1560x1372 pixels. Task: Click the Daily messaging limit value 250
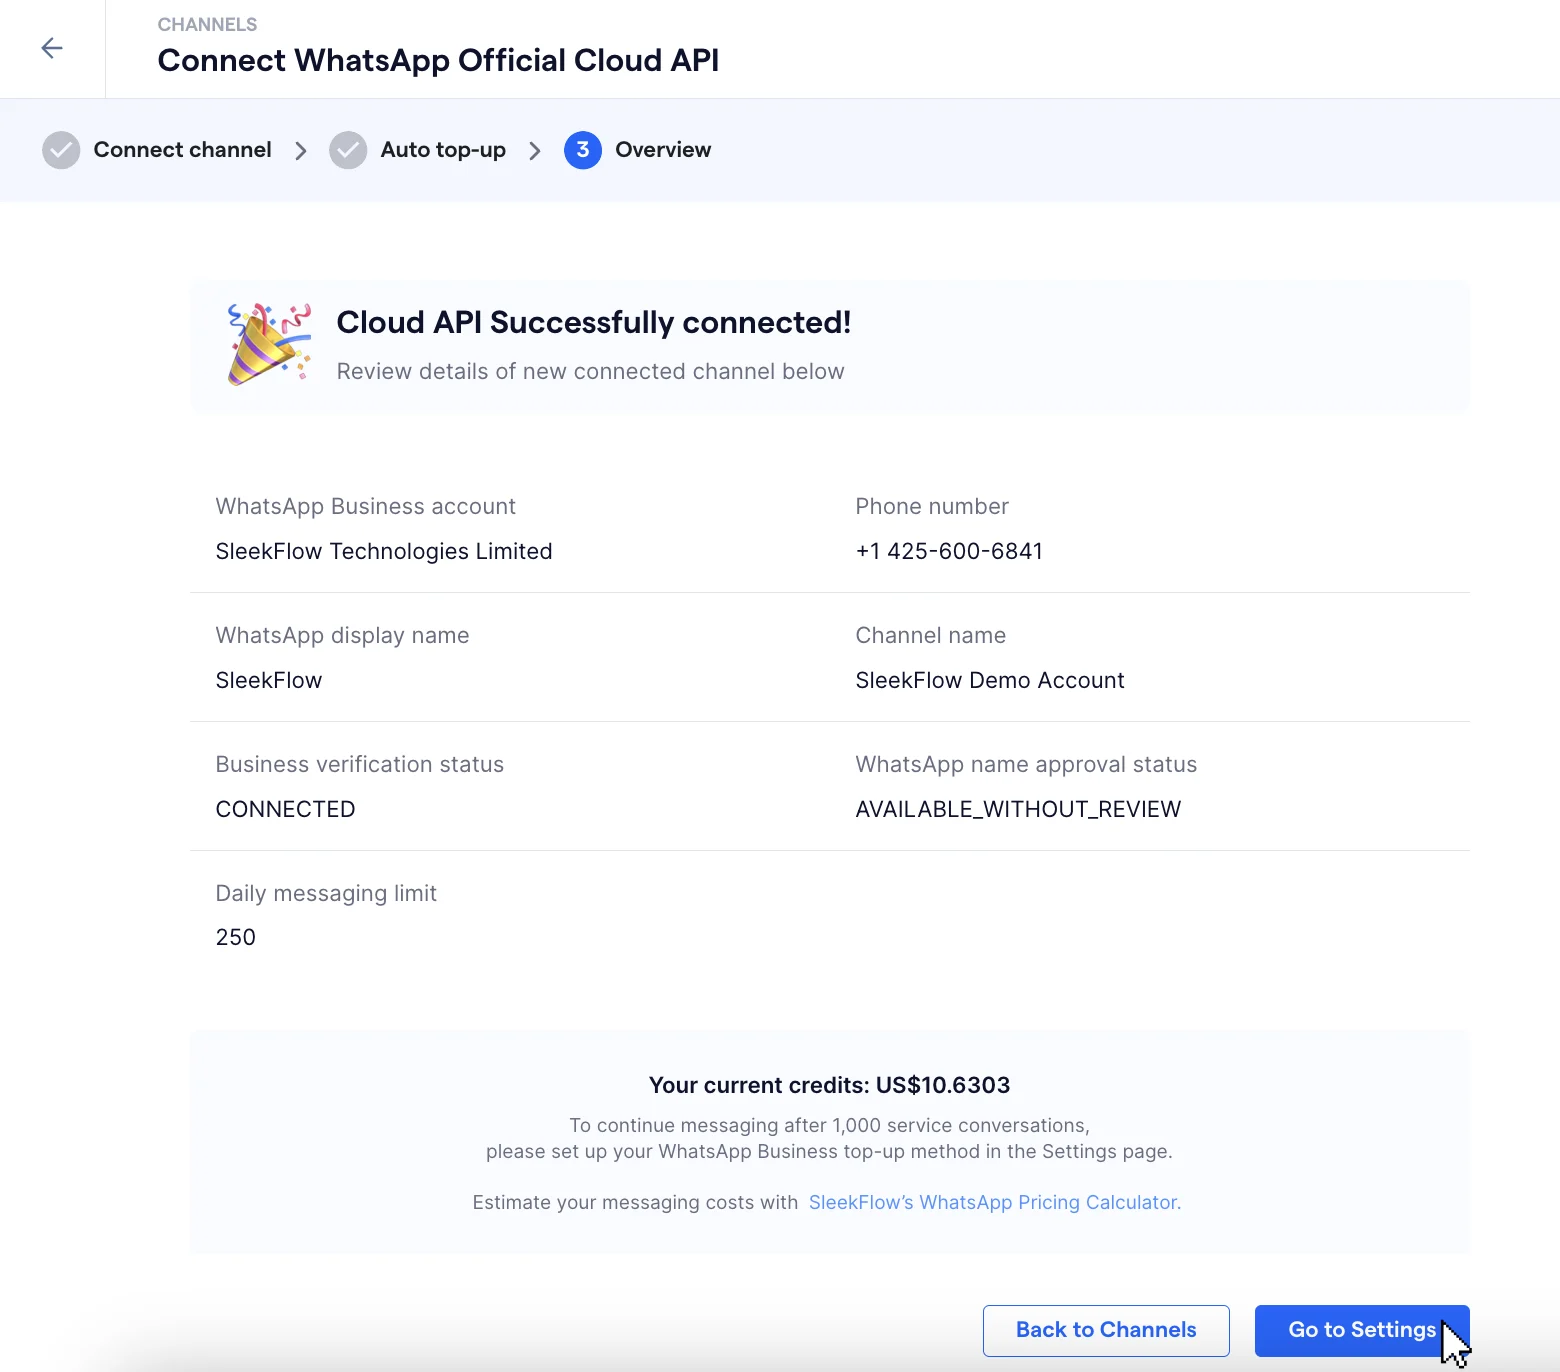click(235, 937)
